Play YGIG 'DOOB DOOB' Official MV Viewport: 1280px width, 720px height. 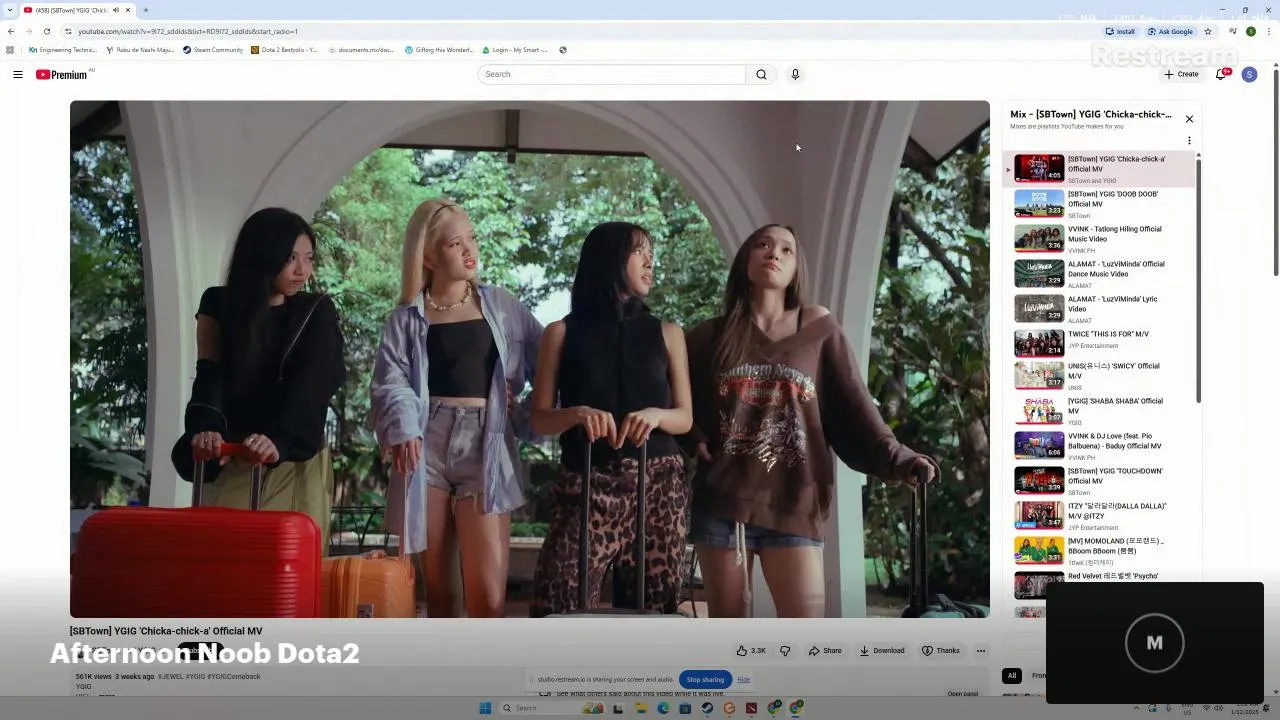(x=1100, y=203)
